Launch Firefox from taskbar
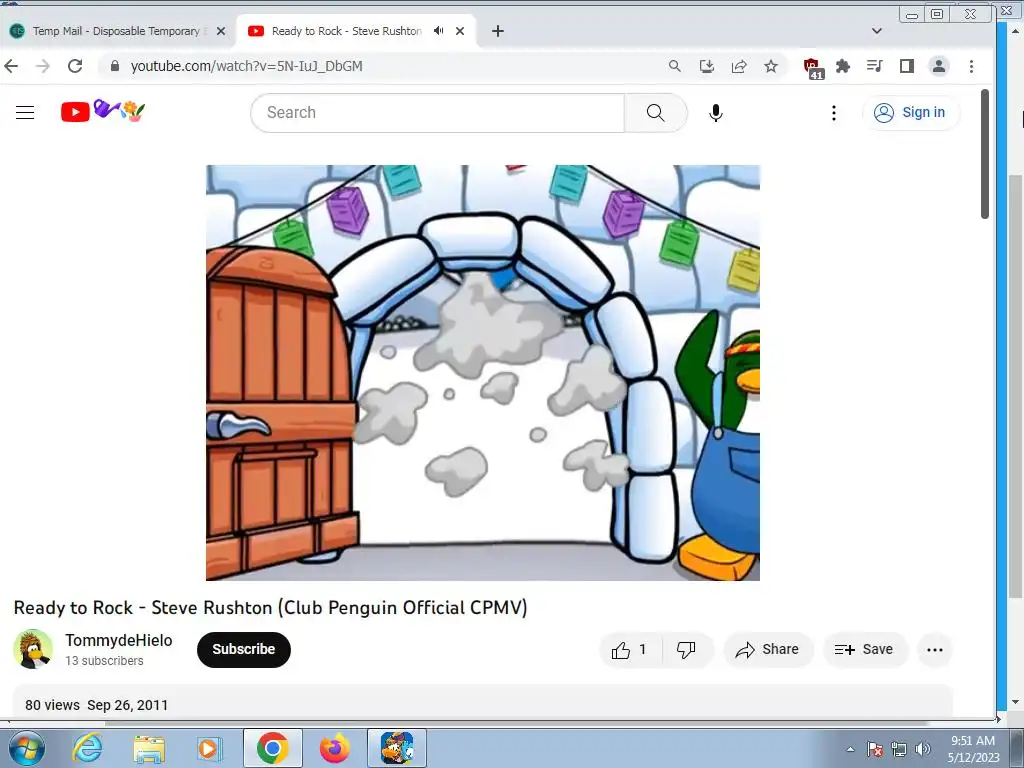Viewport: 1024px width, 768px height. (334, 748)
